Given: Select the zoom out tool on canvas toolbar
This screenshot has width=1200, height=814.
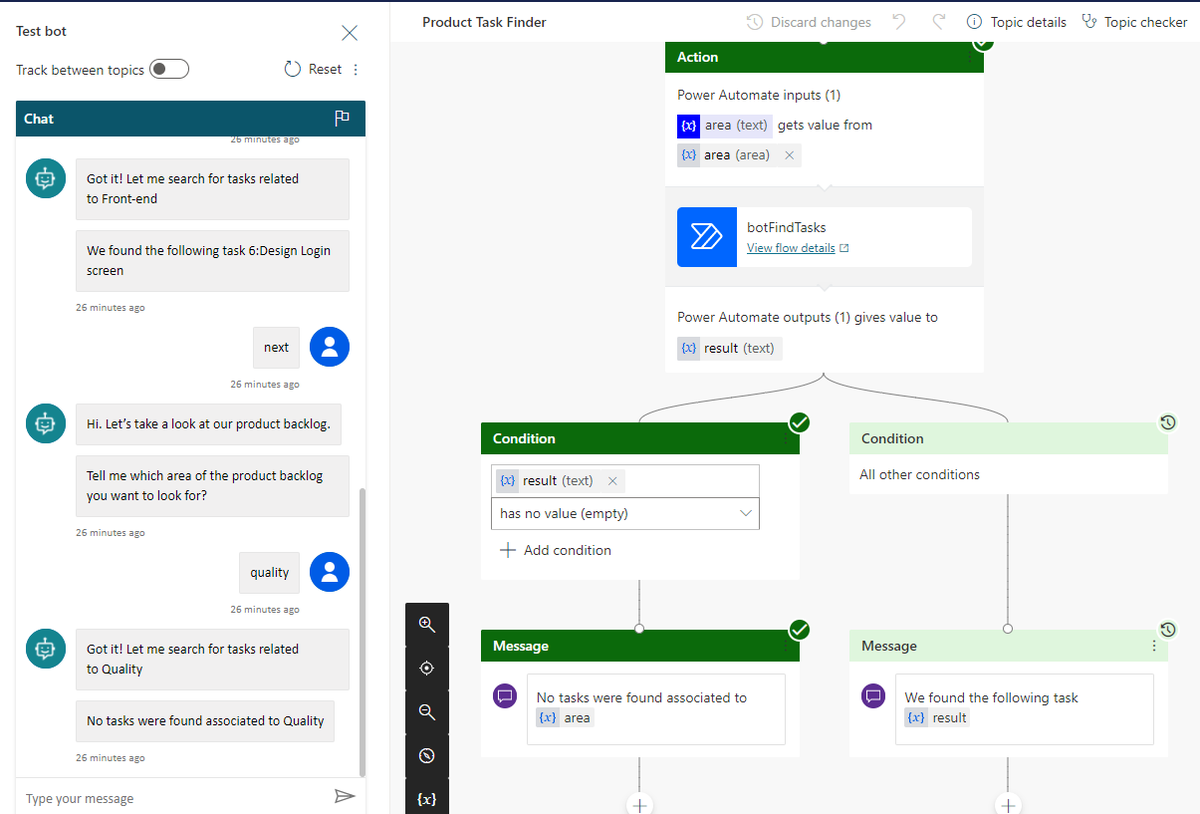Looking at the screenshot, I should click(427, 712).
